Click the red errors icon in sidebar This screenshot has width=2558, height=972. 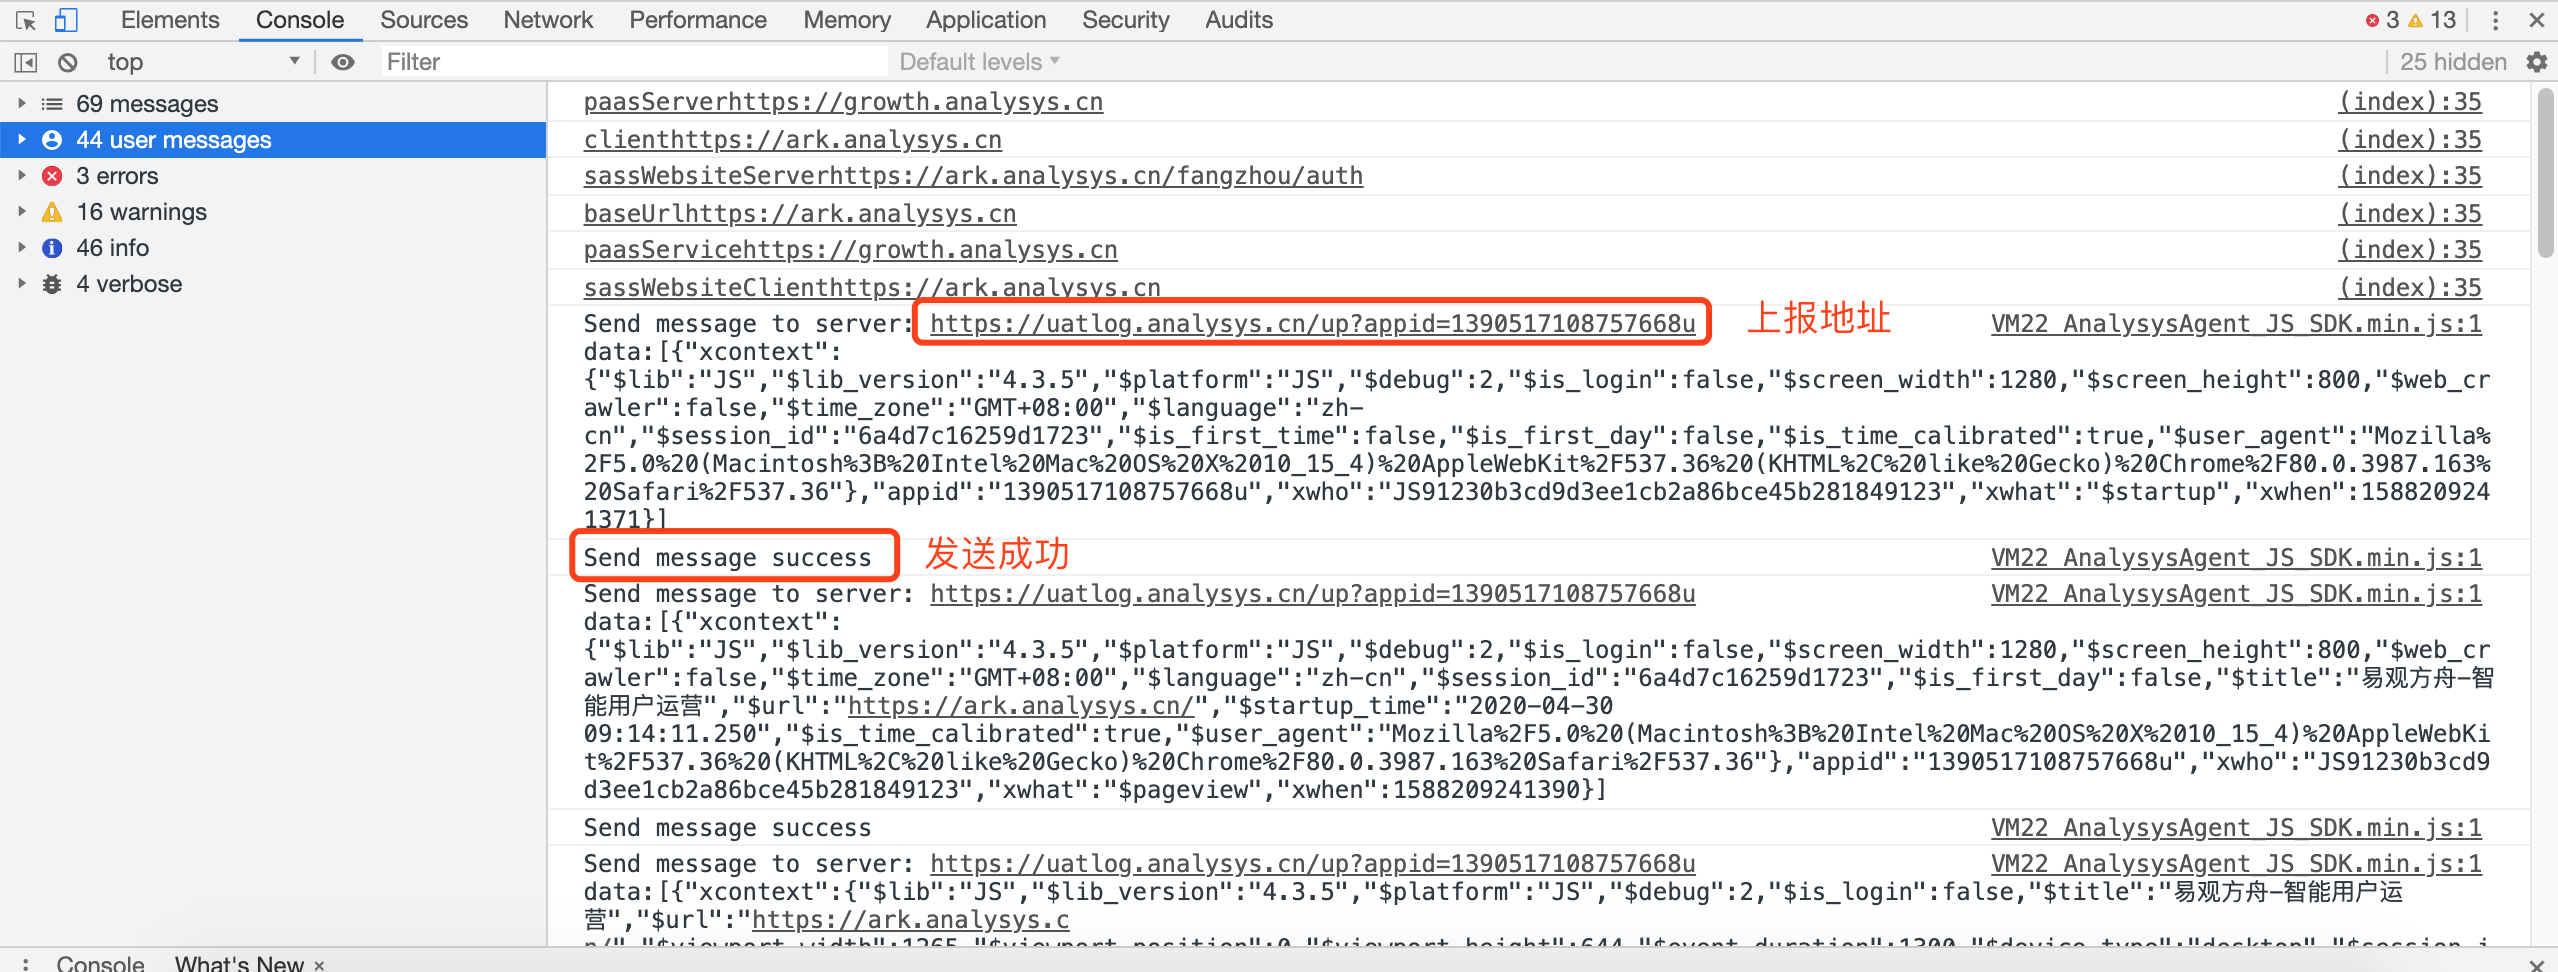[52, 176]
